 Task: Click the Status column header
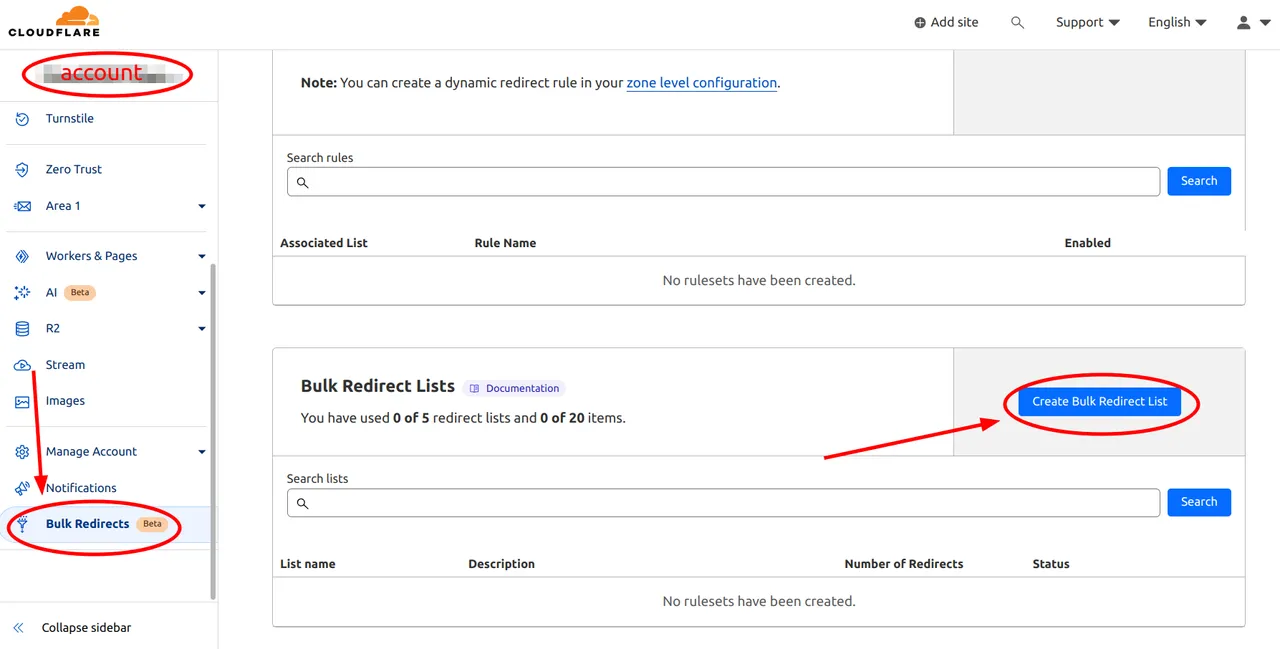pyautogui.click(x=1051, y=564)
